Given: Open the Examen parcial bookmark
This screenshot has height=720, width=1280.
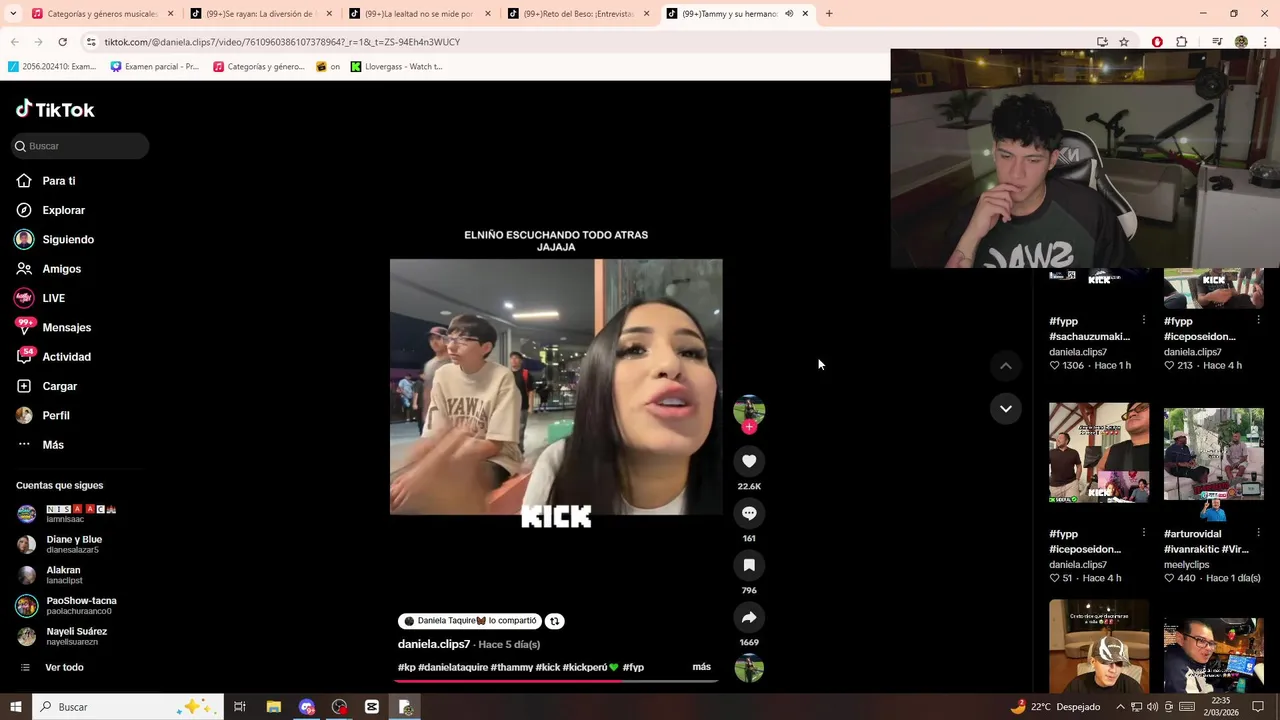Looking at the screenshot, I should coord(155,67).
